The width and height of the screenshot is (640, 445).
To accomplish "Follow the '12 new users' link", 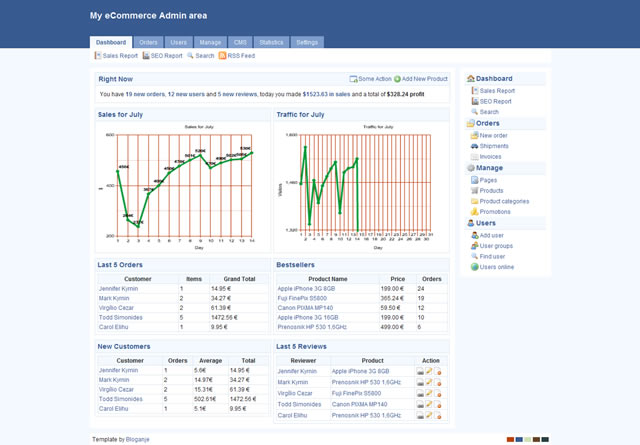I will pyautogui.click(x=186, y=94).
